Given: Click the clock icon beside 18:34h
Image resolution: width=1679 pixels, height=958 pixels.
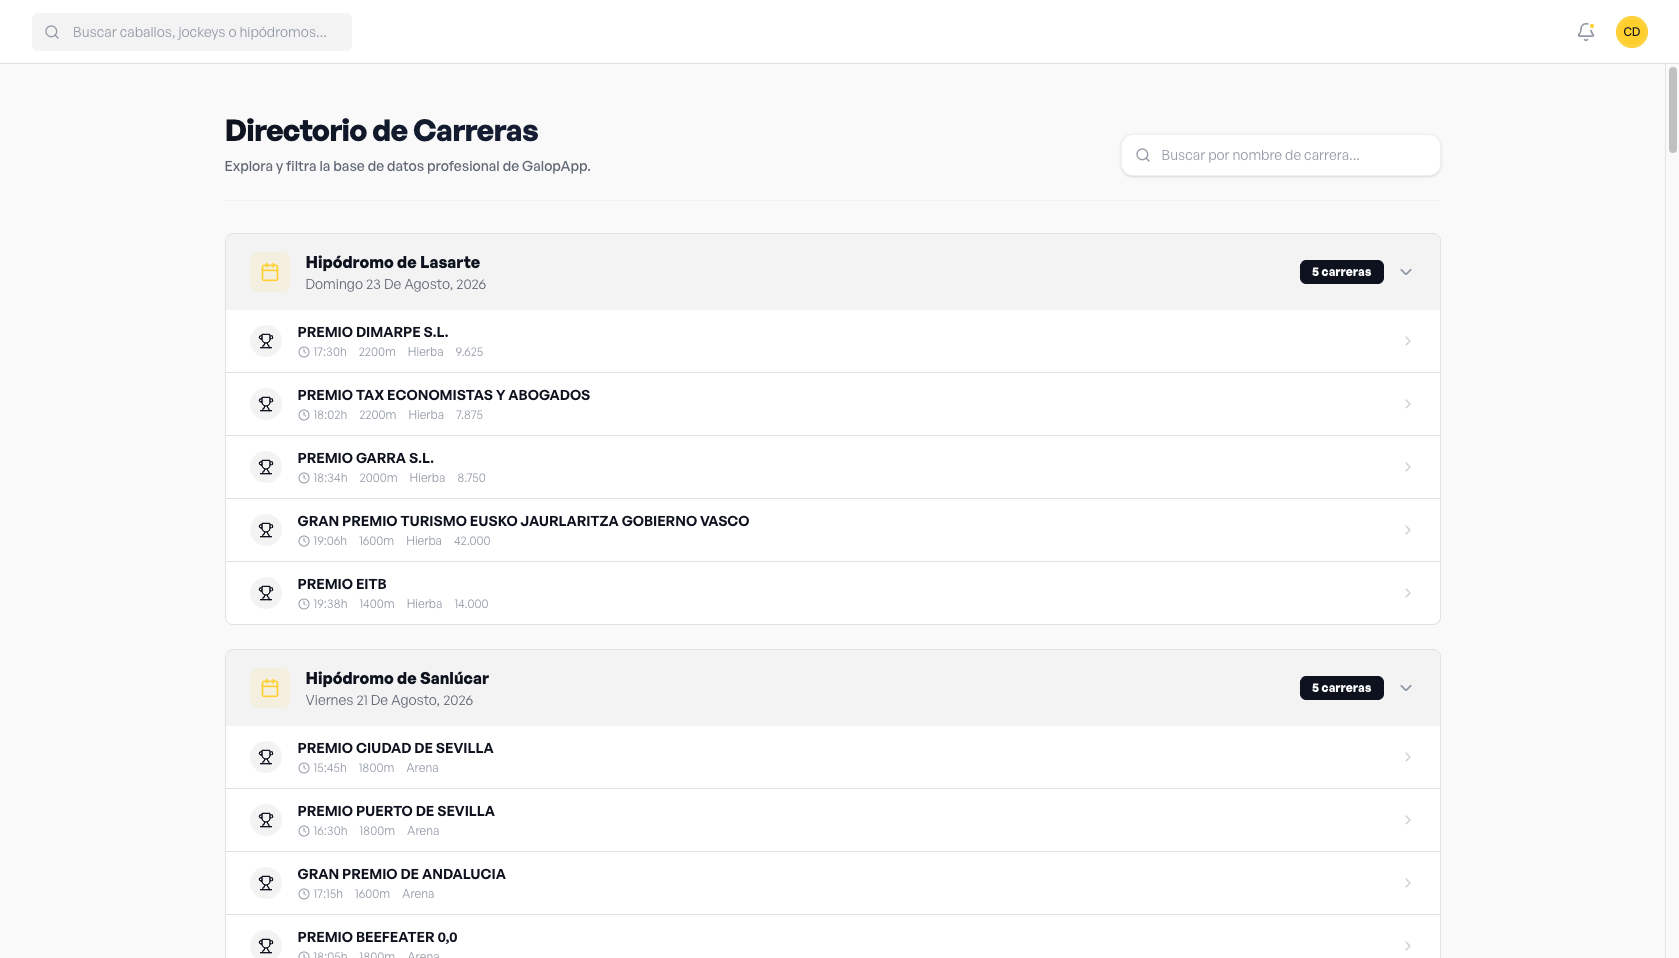Looking at the screenshot, I should pos(304,478).
